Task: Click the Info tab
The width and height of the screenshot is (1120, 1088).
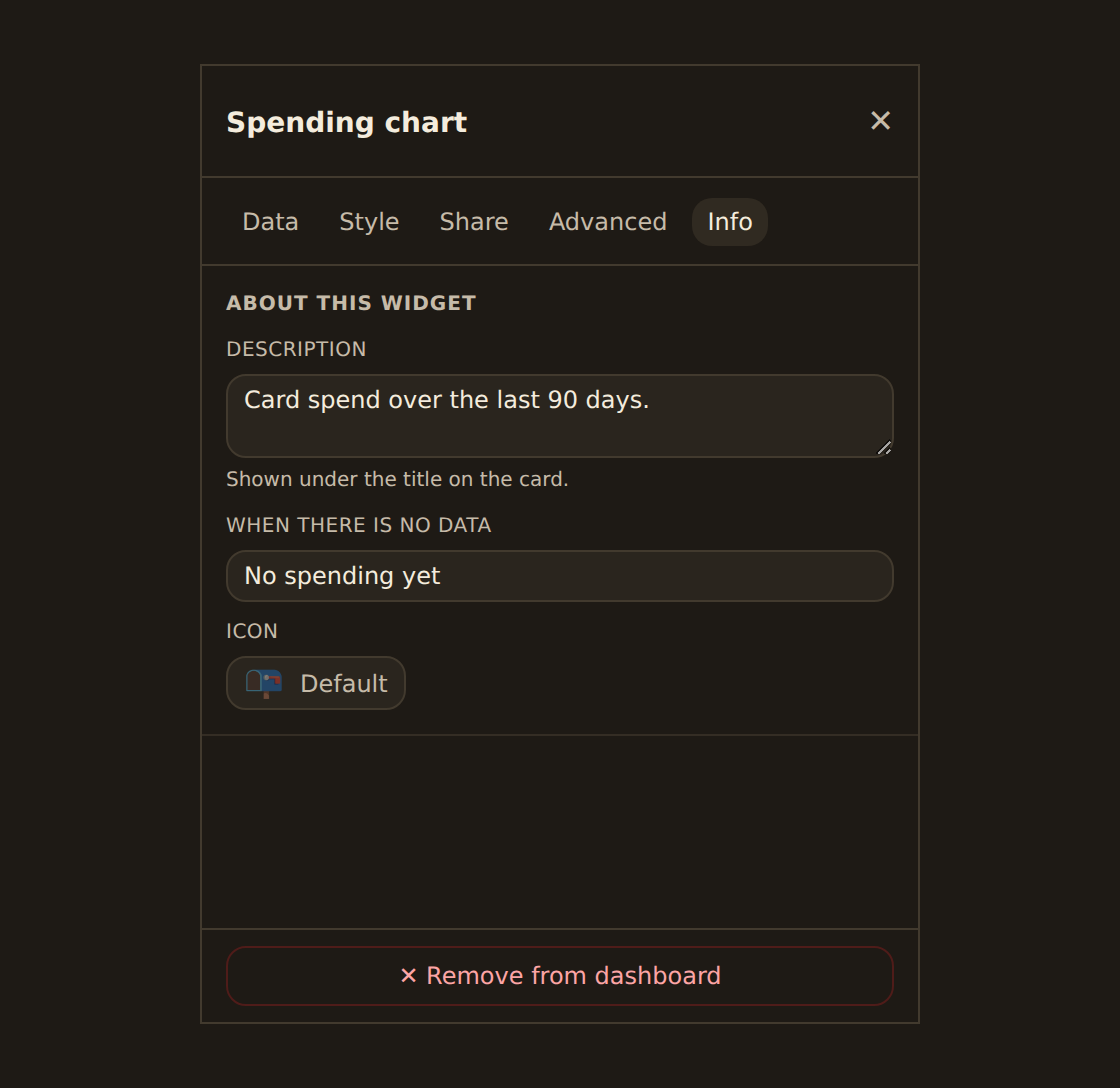Action: 729,221
